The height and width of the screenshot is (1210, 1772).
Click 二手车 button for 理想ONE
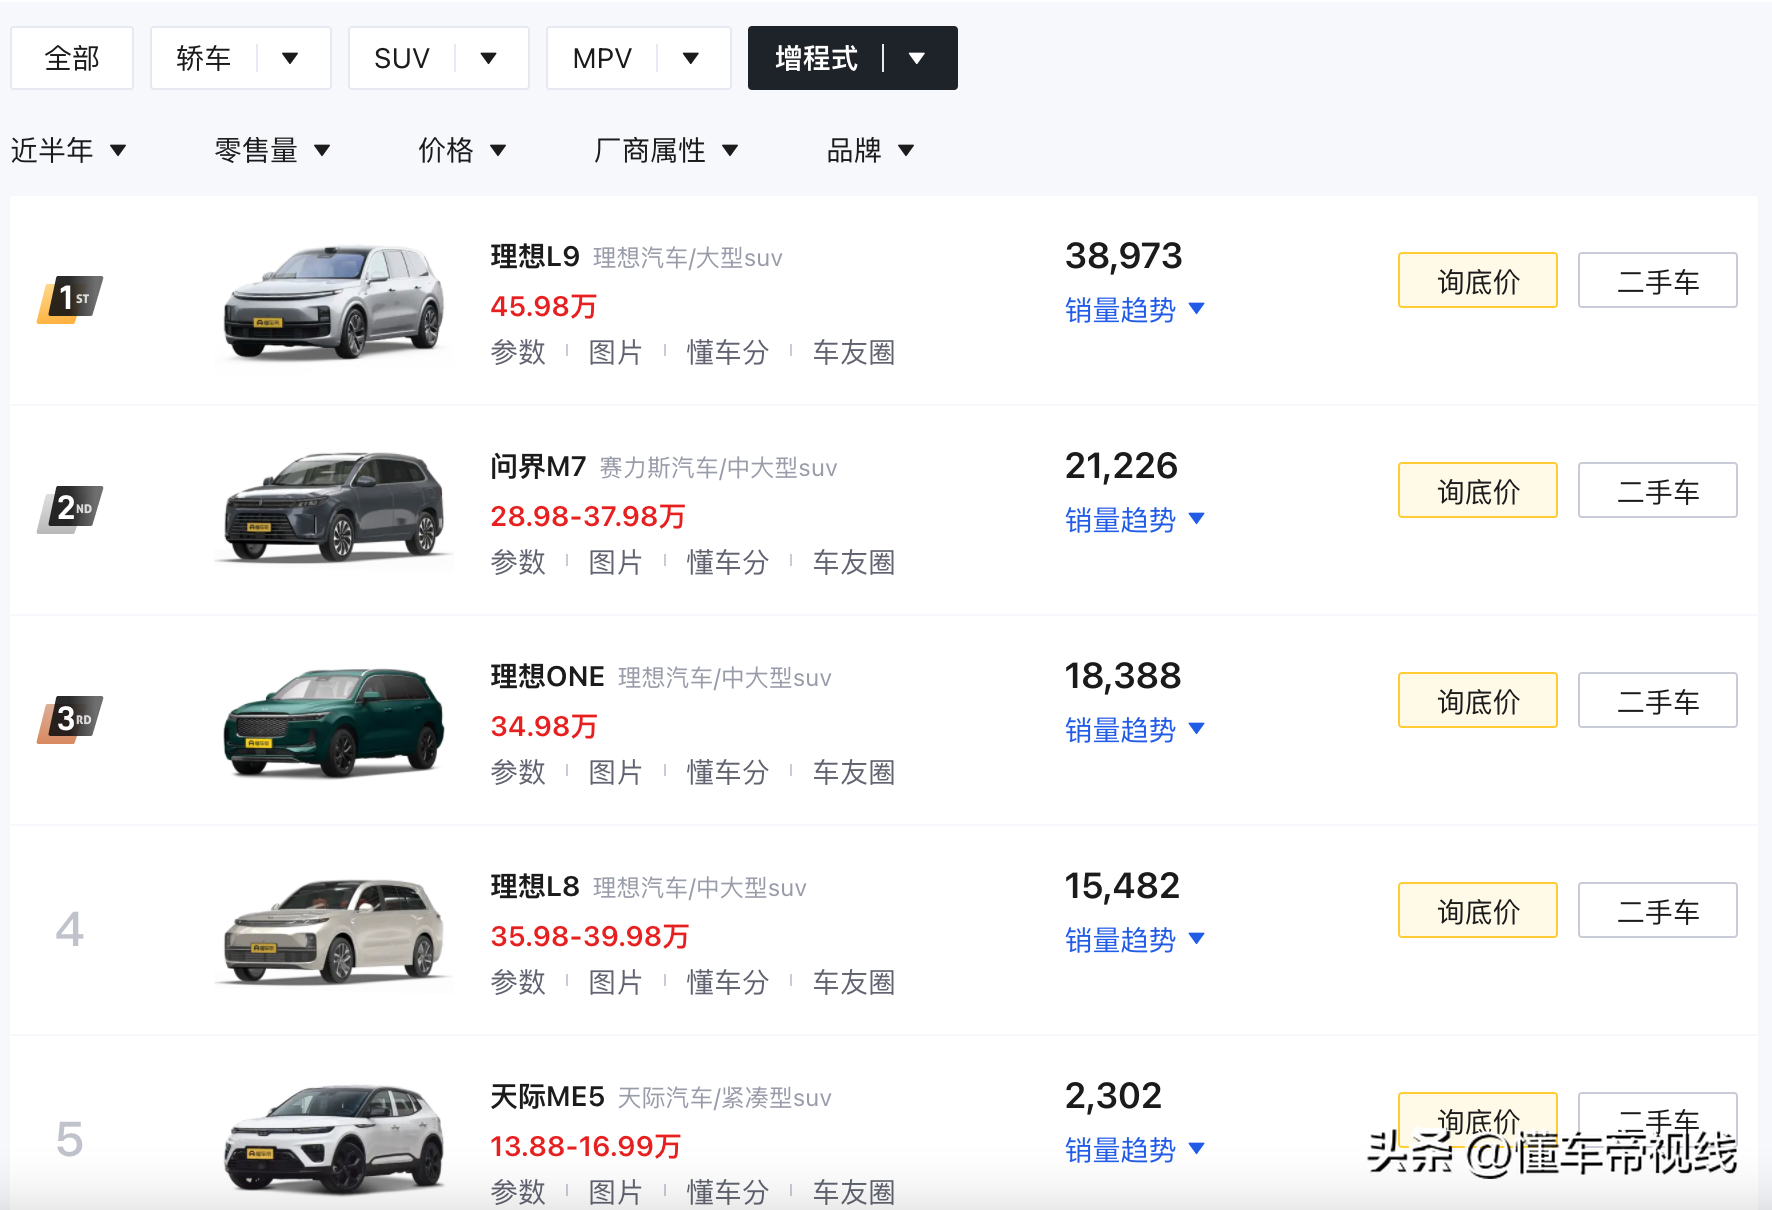(1657, 700)
